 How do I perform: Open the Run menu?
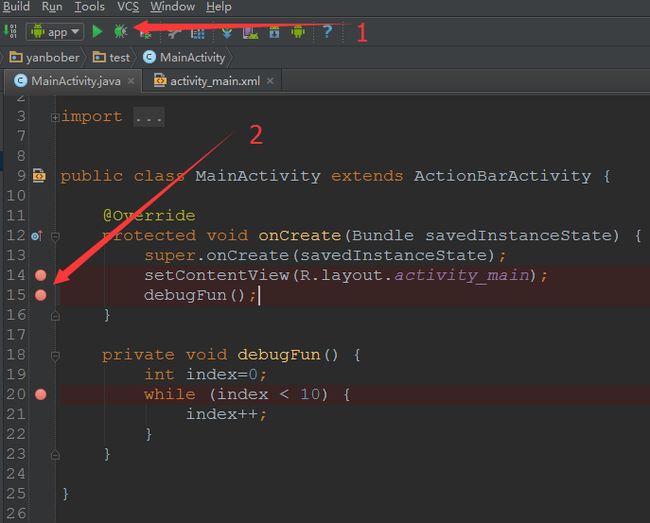[52, 7]
